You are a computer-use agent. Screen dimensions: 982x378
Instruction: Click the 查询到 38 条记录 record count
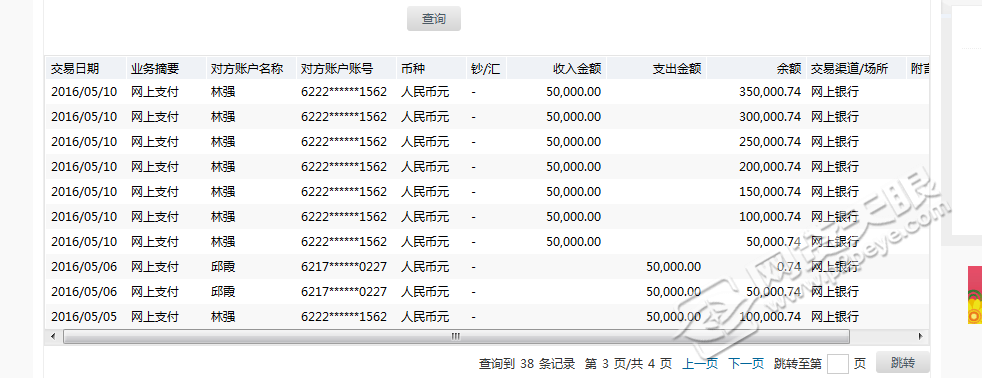click(527, 364)
